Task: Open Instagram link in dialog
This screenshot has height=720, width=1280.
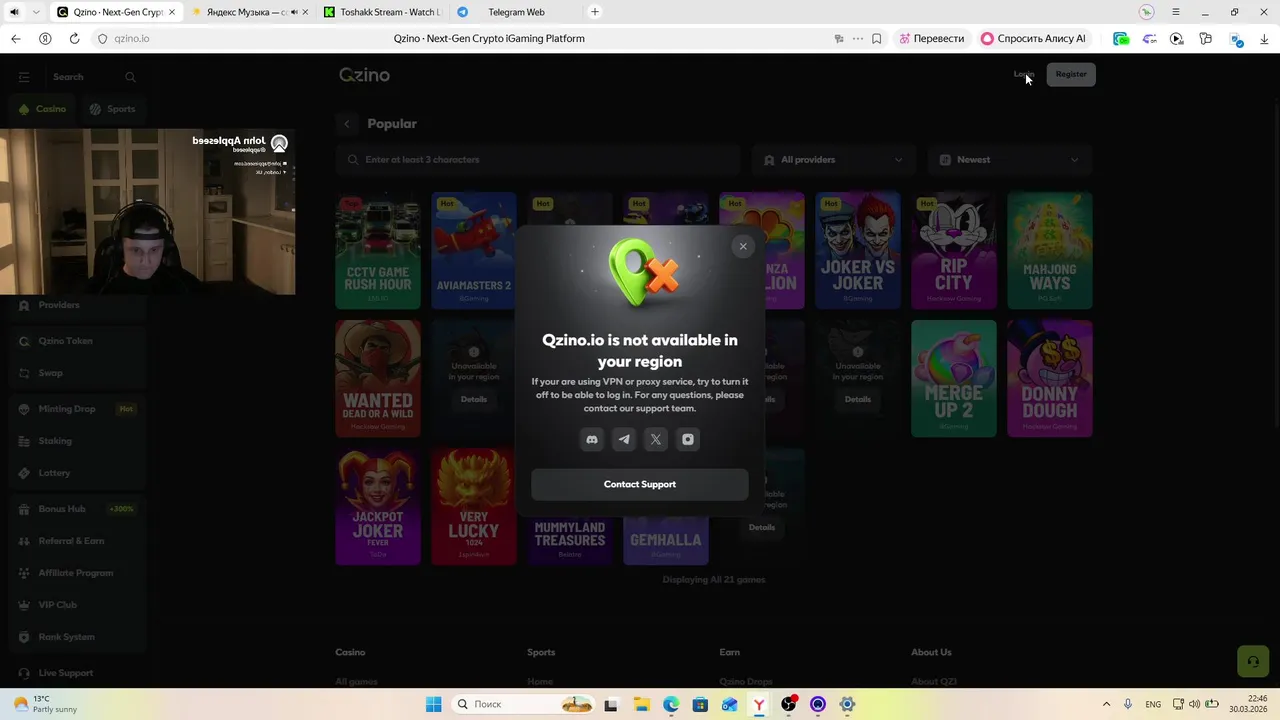Action: coord(688,439)
